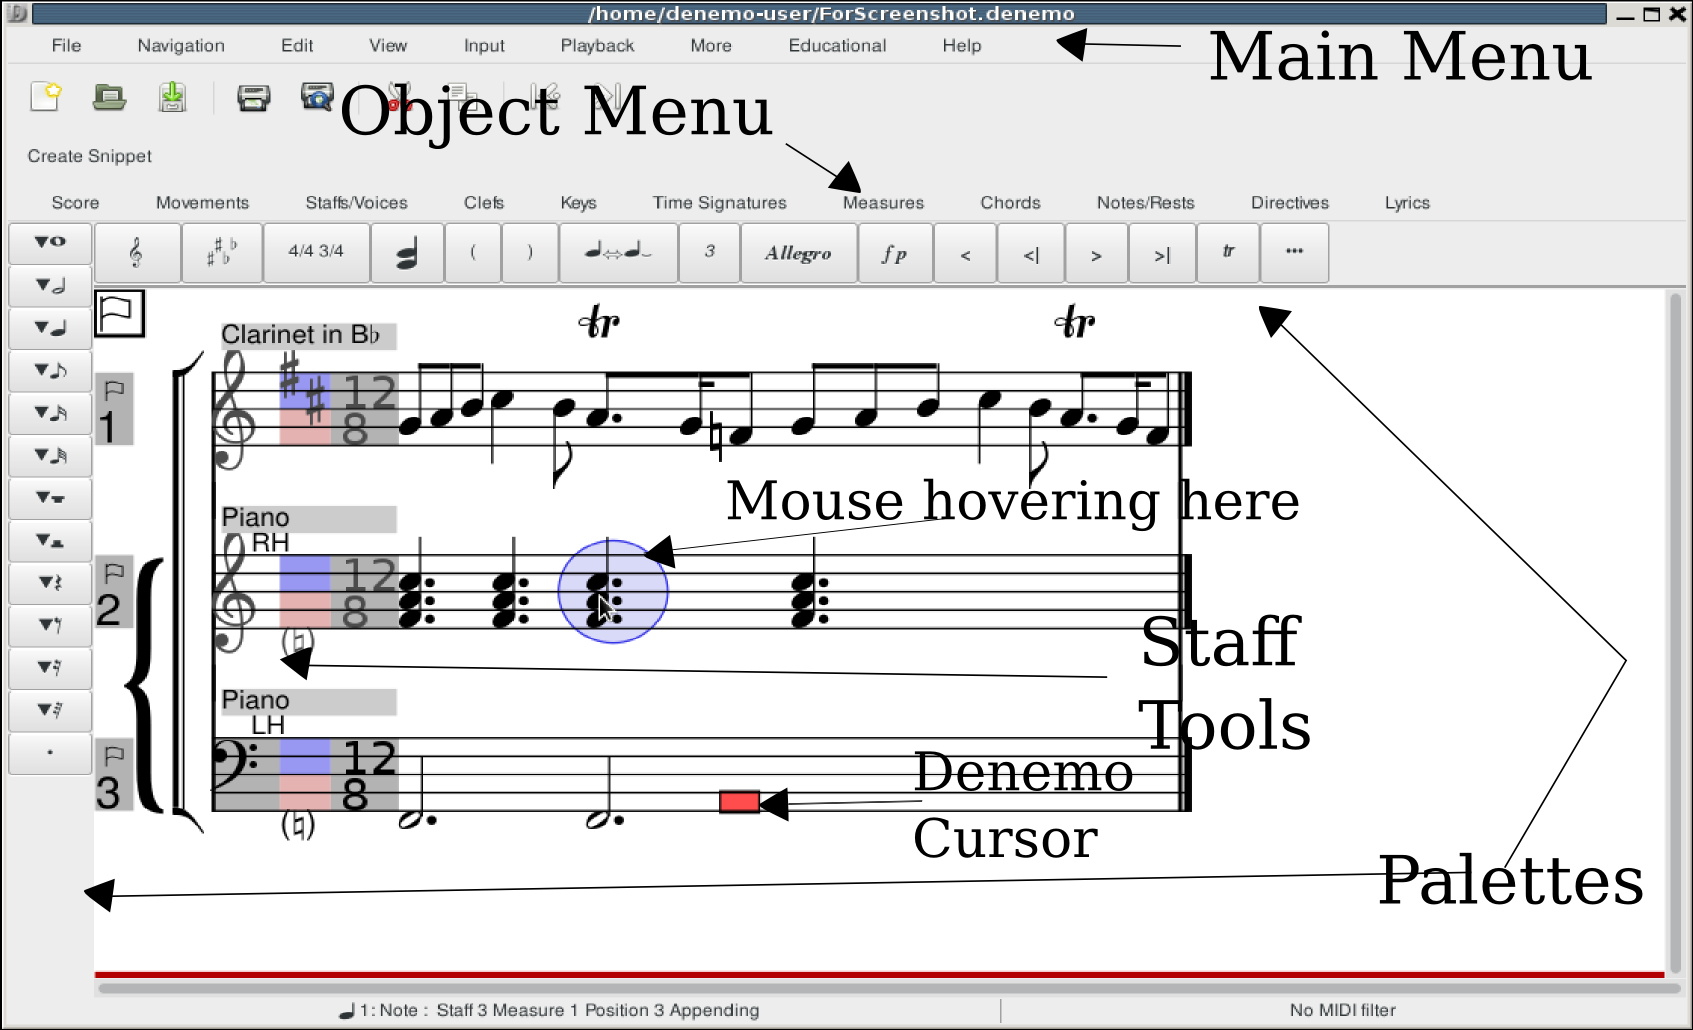Viewport: 1693px width, 1030px height.
Task: Expand the whole note duration dropdown
Action: pyautogui.click(x=50, y=243)
